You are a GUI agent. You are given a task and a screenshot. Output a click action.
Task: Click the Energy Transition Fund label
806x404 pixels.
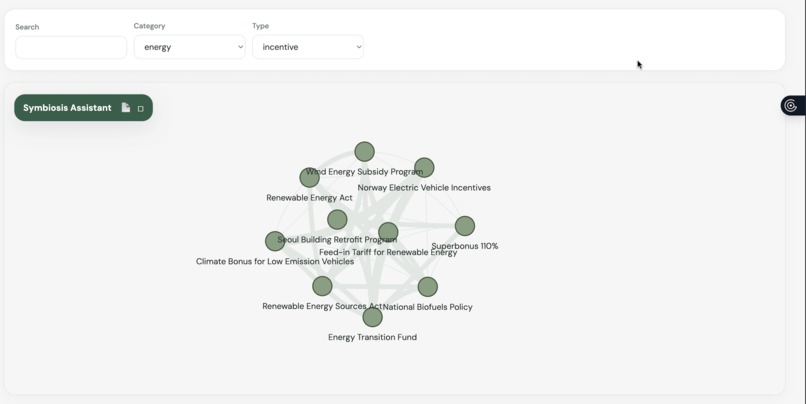[x=373, y=337]
